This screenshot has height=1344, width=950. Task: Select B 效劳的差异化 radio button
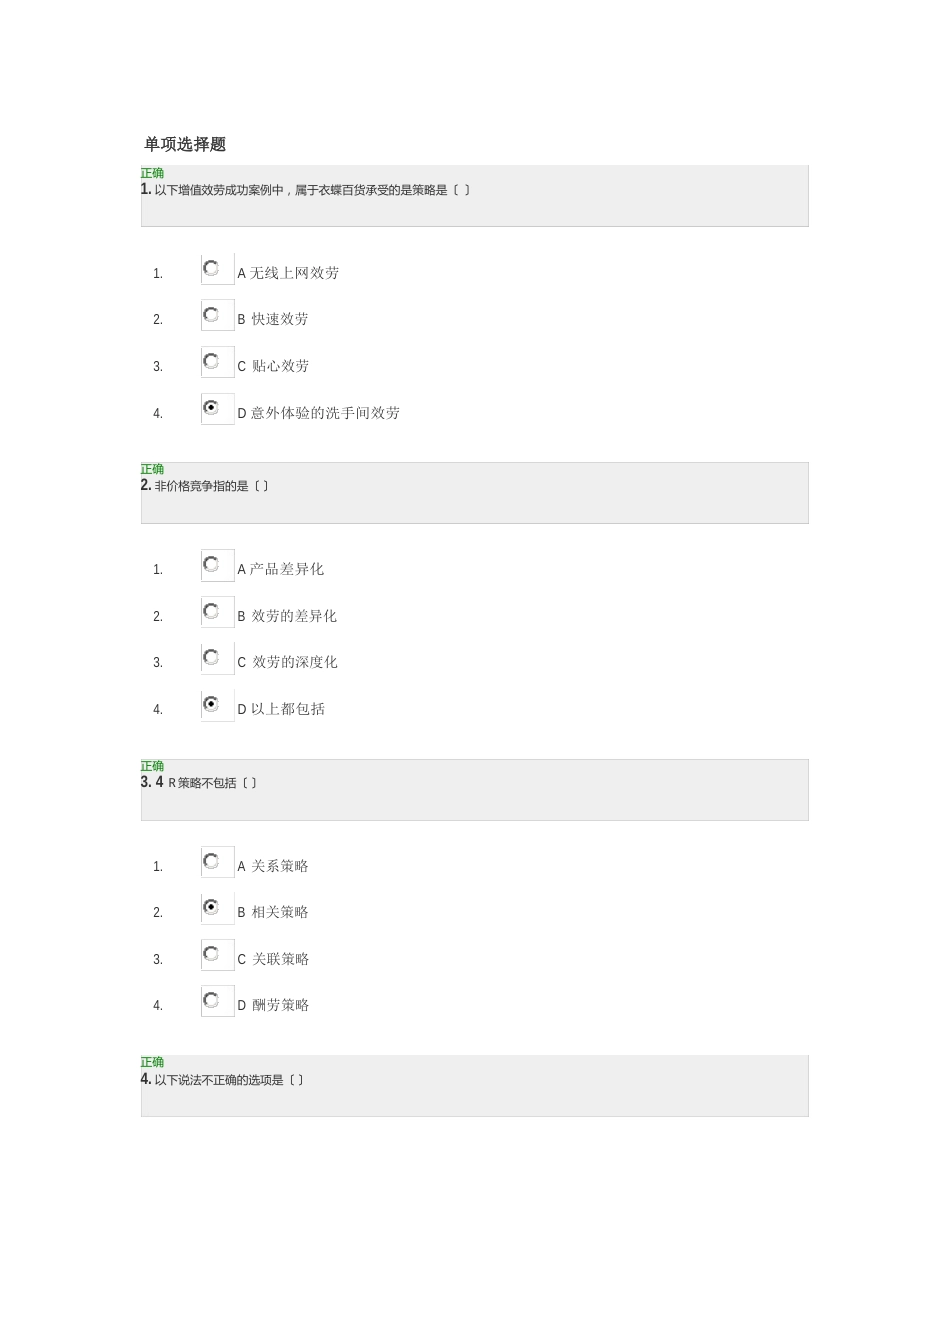point(211,611)
